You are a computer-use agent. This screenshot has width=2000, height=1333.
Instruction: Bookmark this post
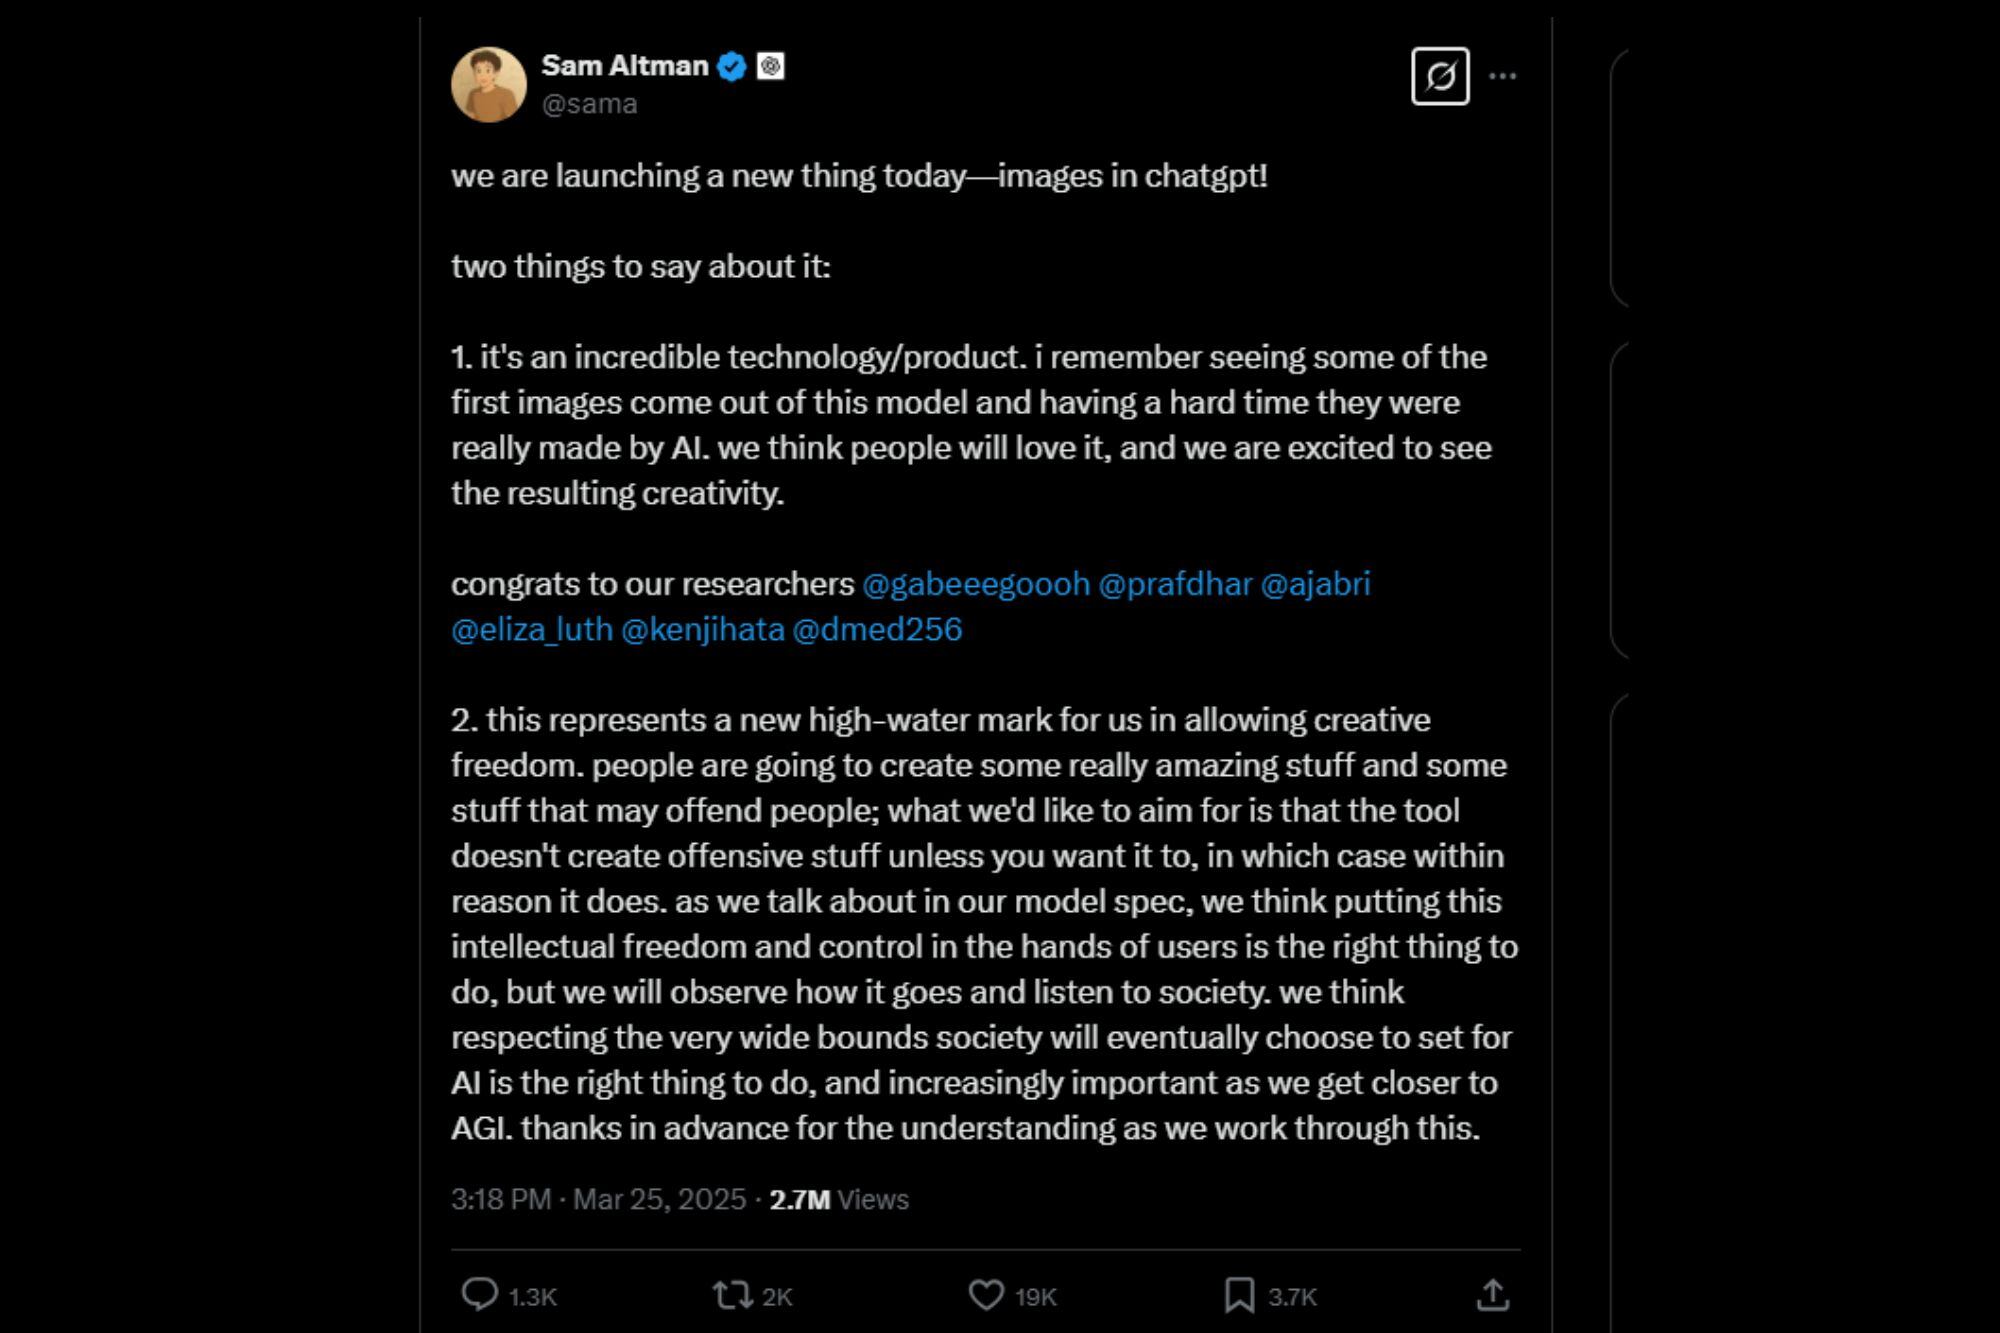point(1240,1295)
